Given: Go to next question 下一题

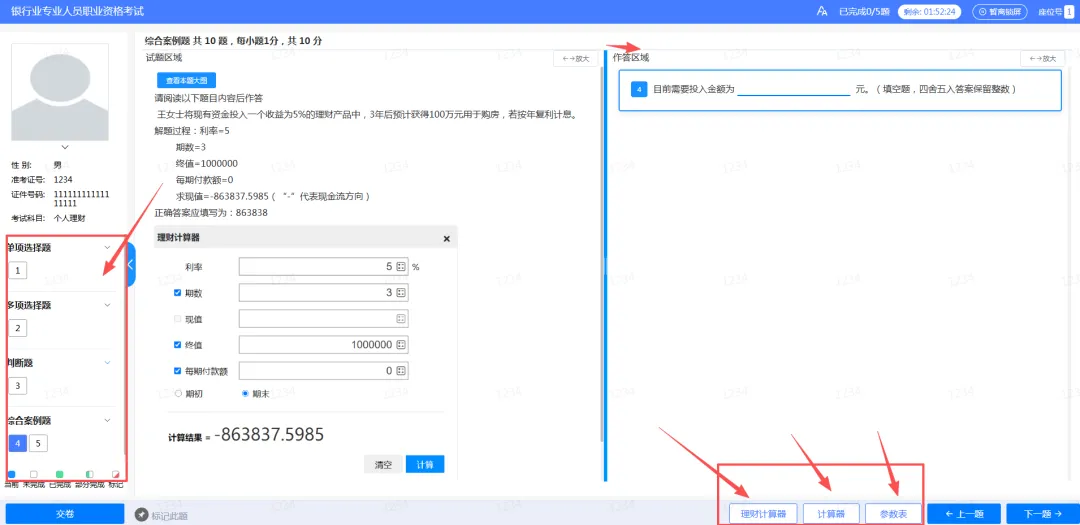Looking at the screenshot, I should (x=1043, y=514).
